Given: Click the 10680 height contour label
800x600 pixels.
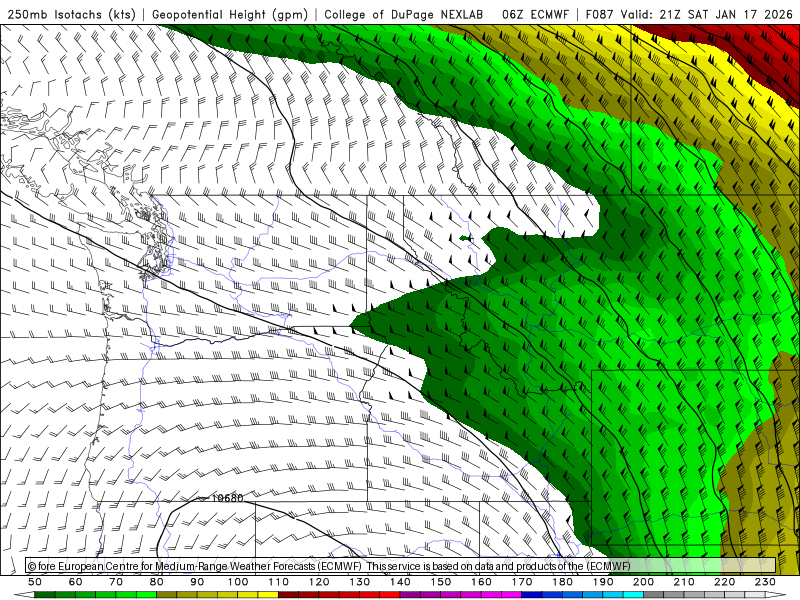Looking at the screenshot, I should pos(227,498).
